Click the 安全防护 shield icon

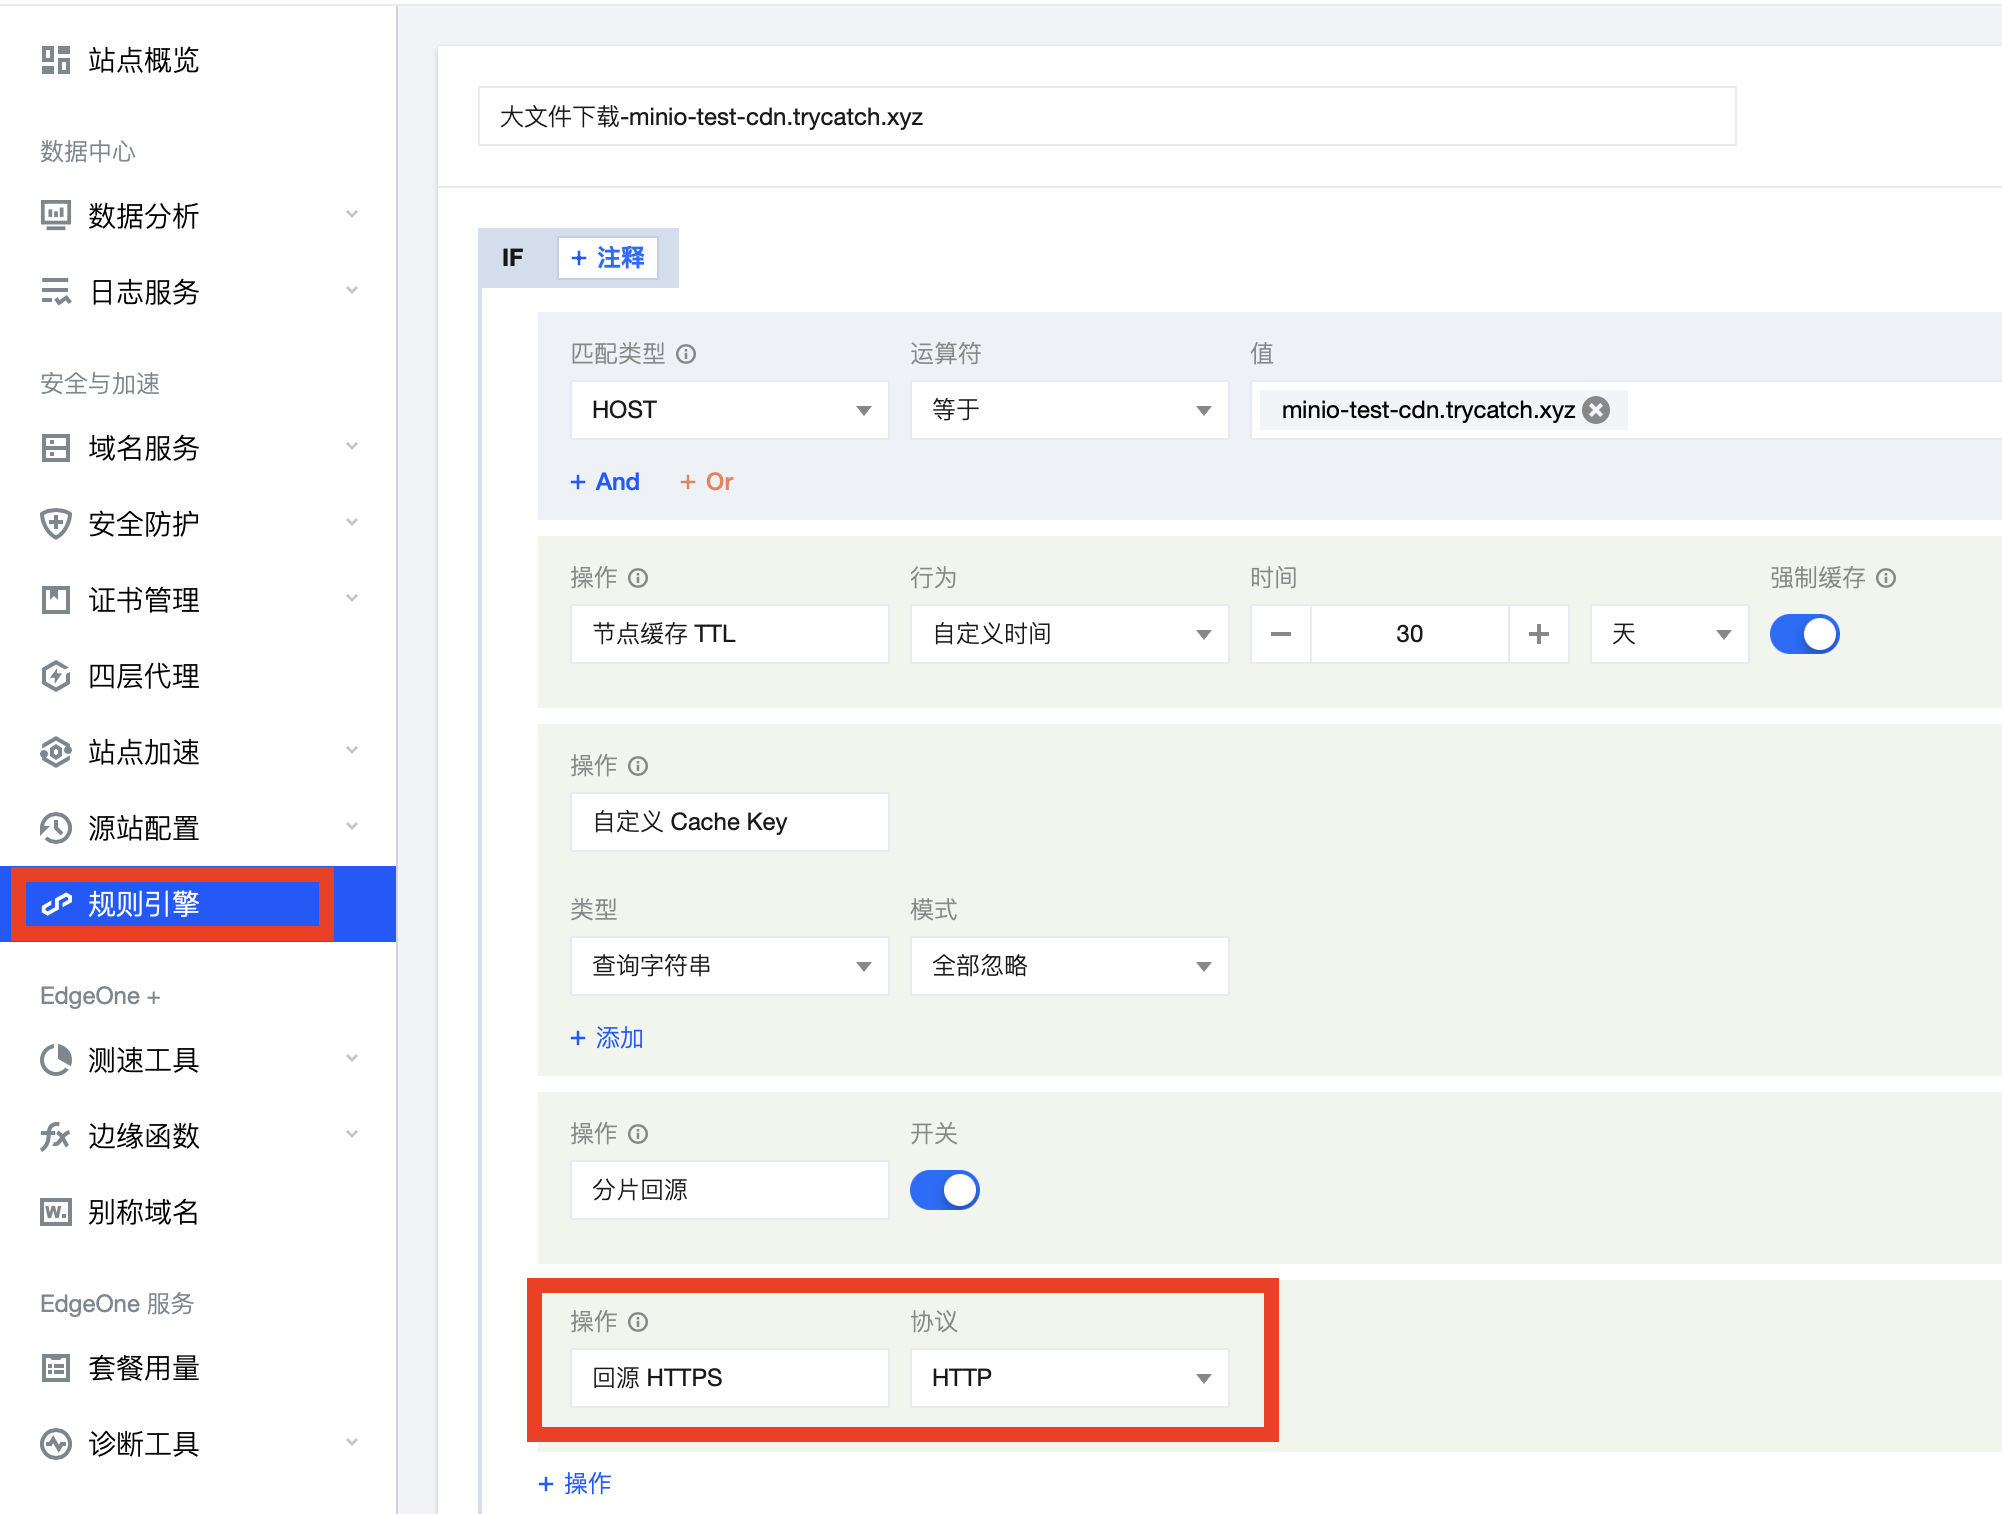55,524
